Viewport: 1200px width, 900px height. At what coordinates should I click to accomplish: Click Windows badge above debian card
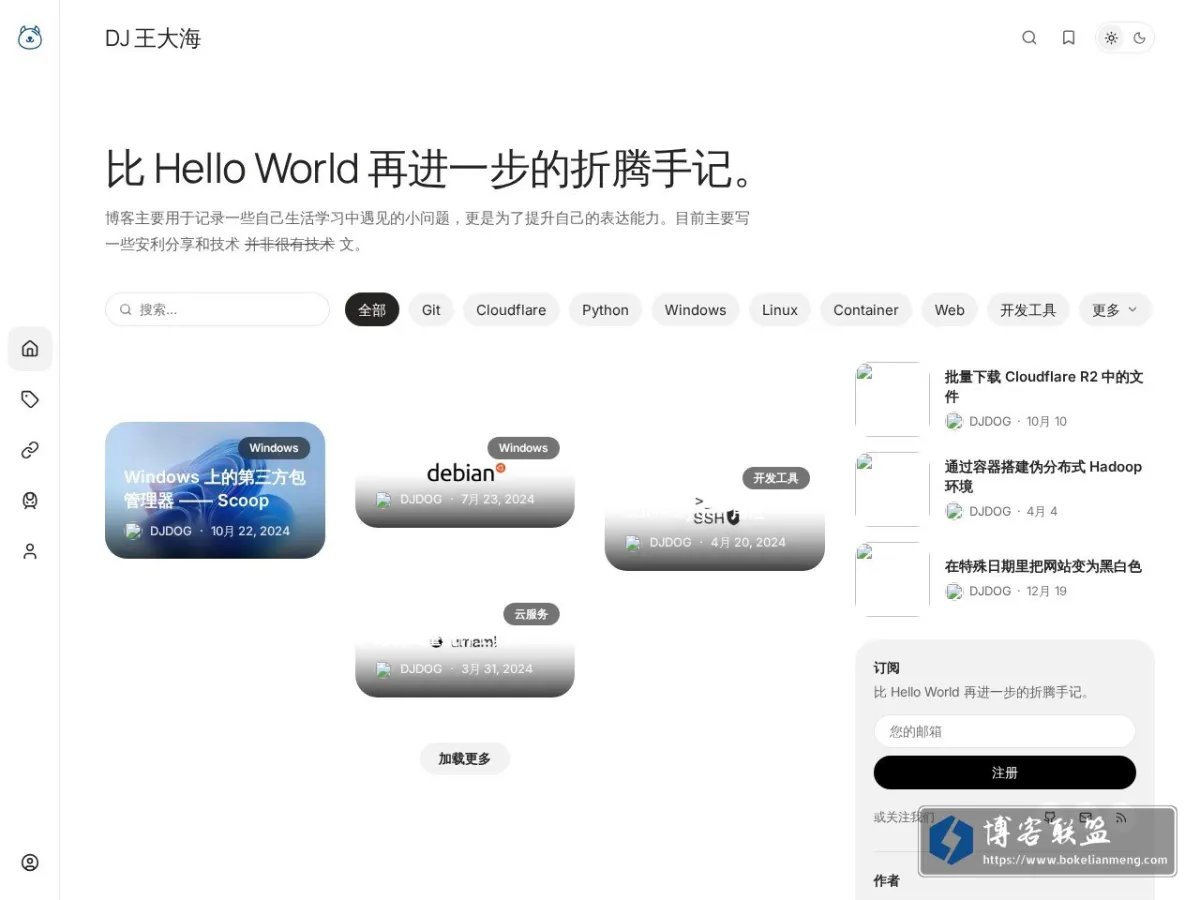[523, 448]
